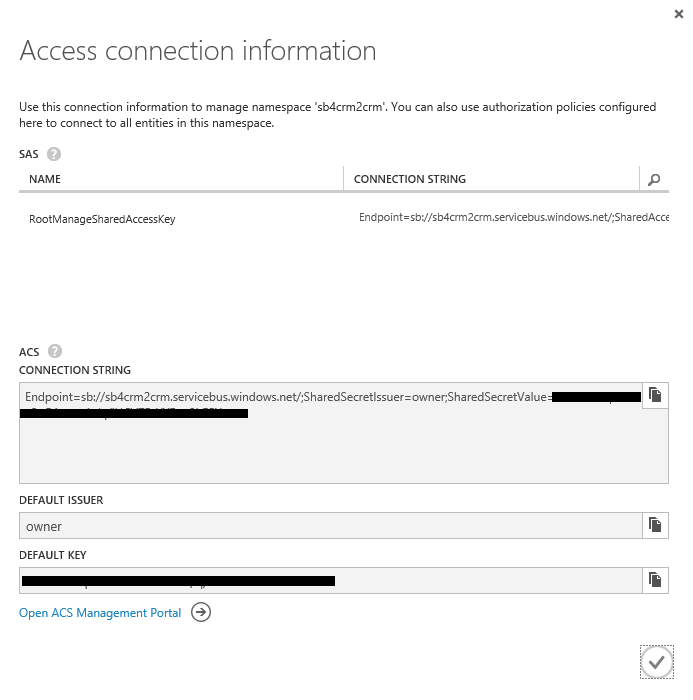
Task: Click the default issuer field containing owner
Action: pyautogui.click(x=330, y=526)
